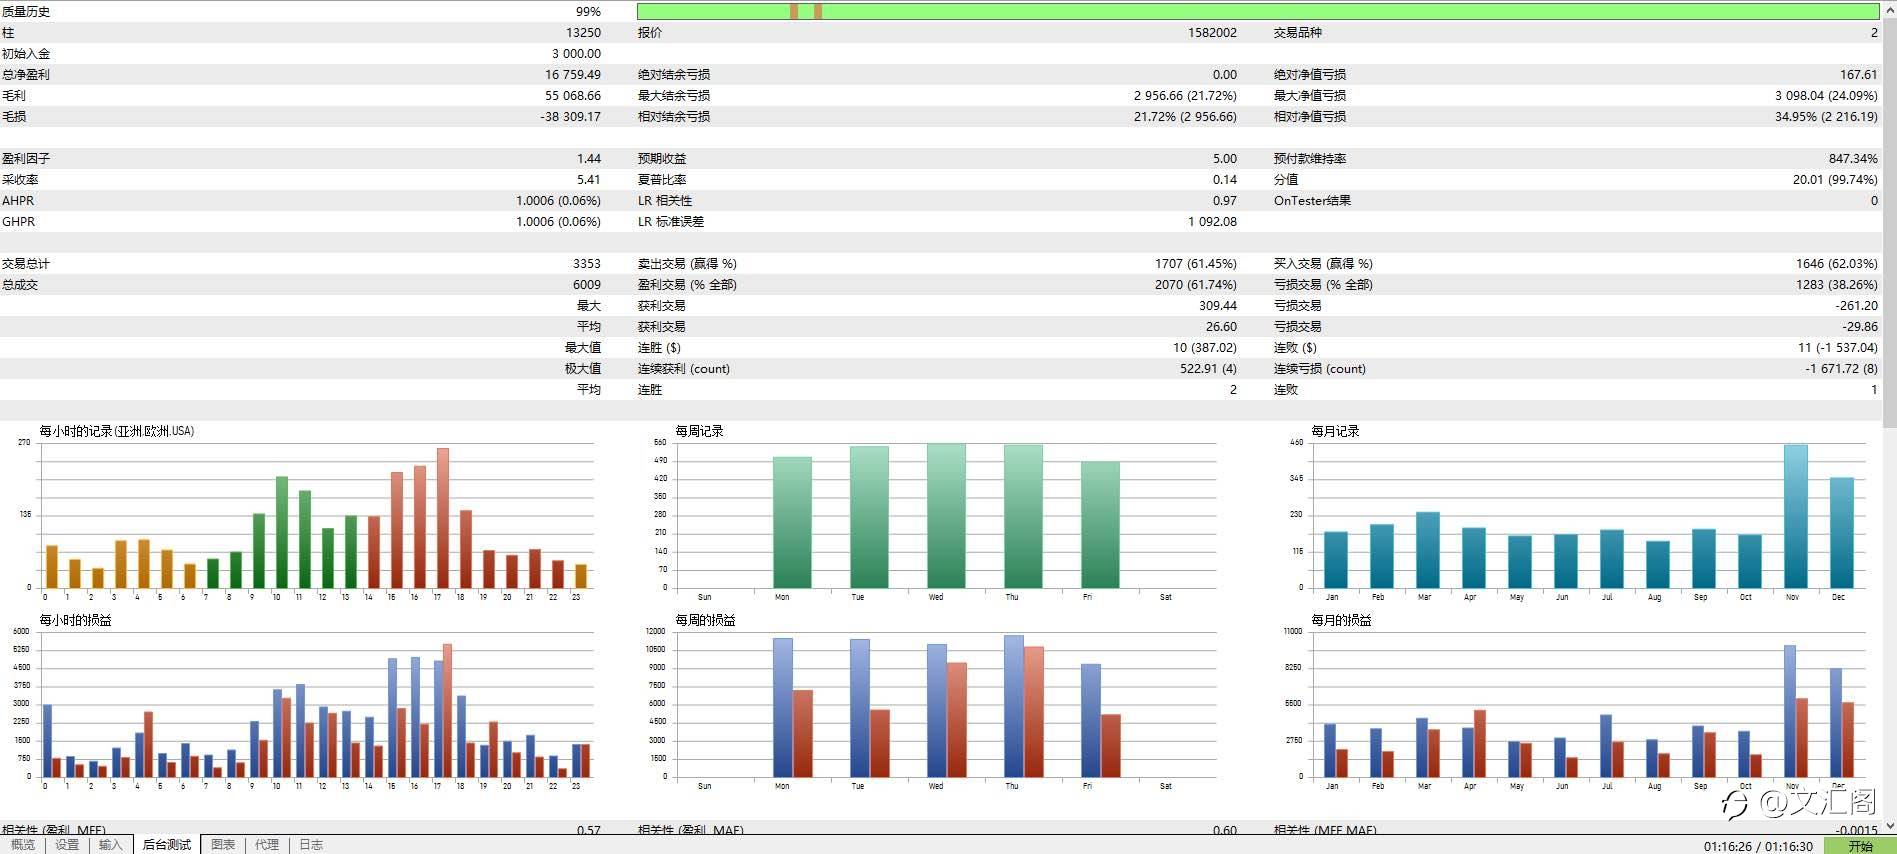Select the 相对净值亏损 value 34.95% (2 216.19)
The width and height of the screenshot is (1897, 854).
pyautogui.click(x=1826, y=117)
